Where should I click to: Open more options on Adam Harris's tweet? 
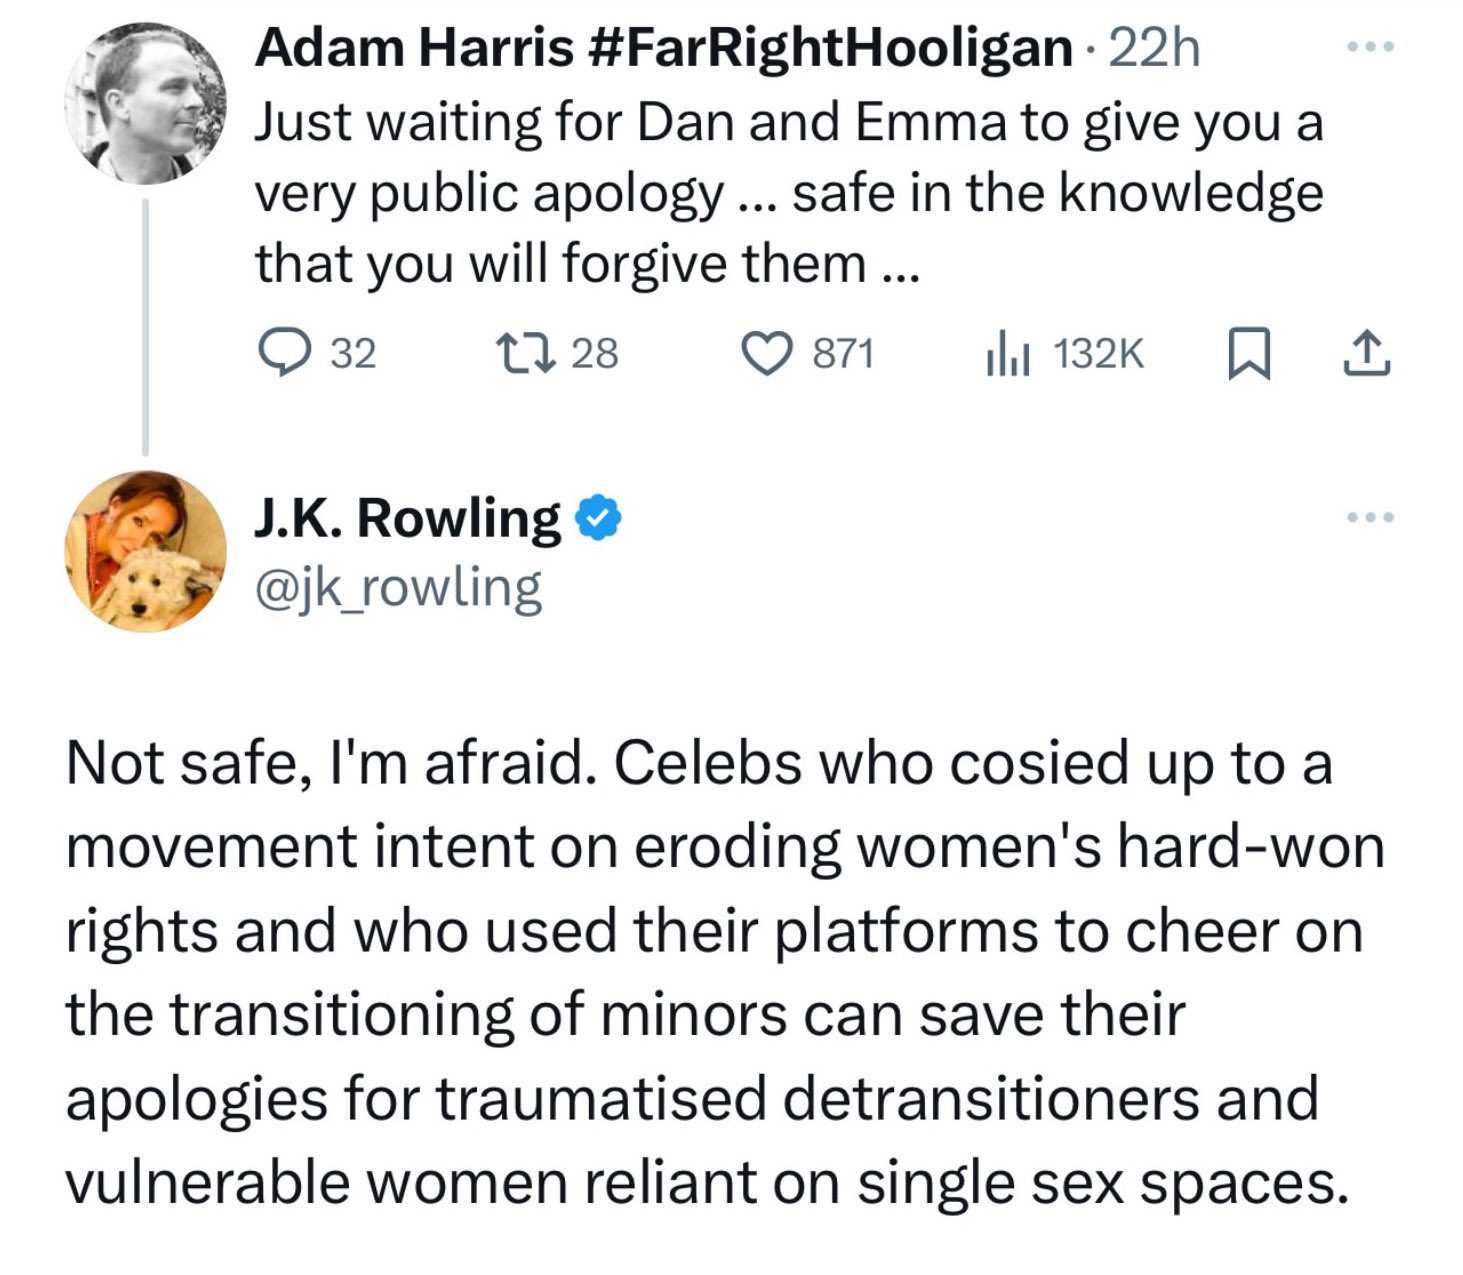[1369, 47]
